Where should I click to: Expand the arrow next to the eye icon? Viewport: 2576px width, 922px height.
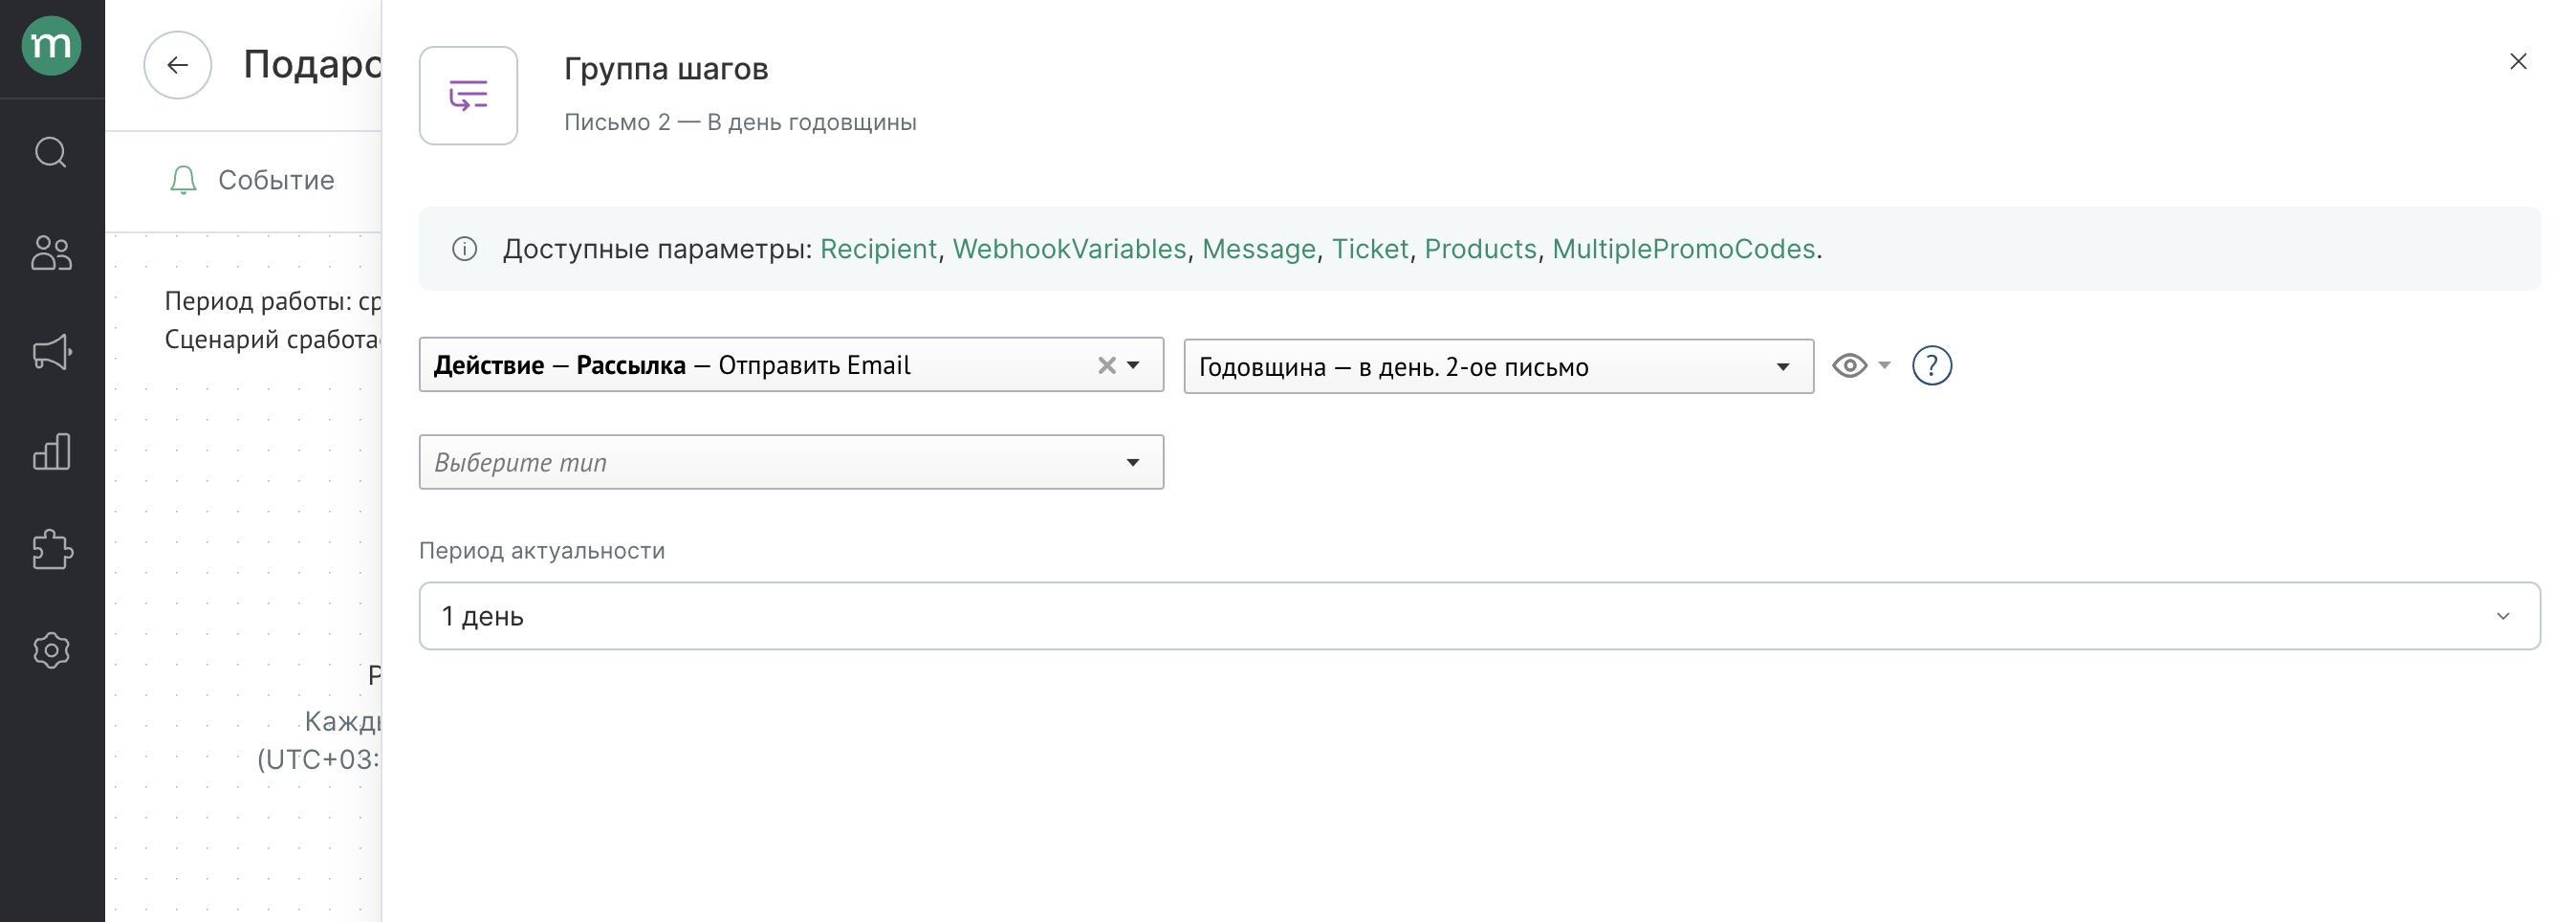tap(1885, 365)
